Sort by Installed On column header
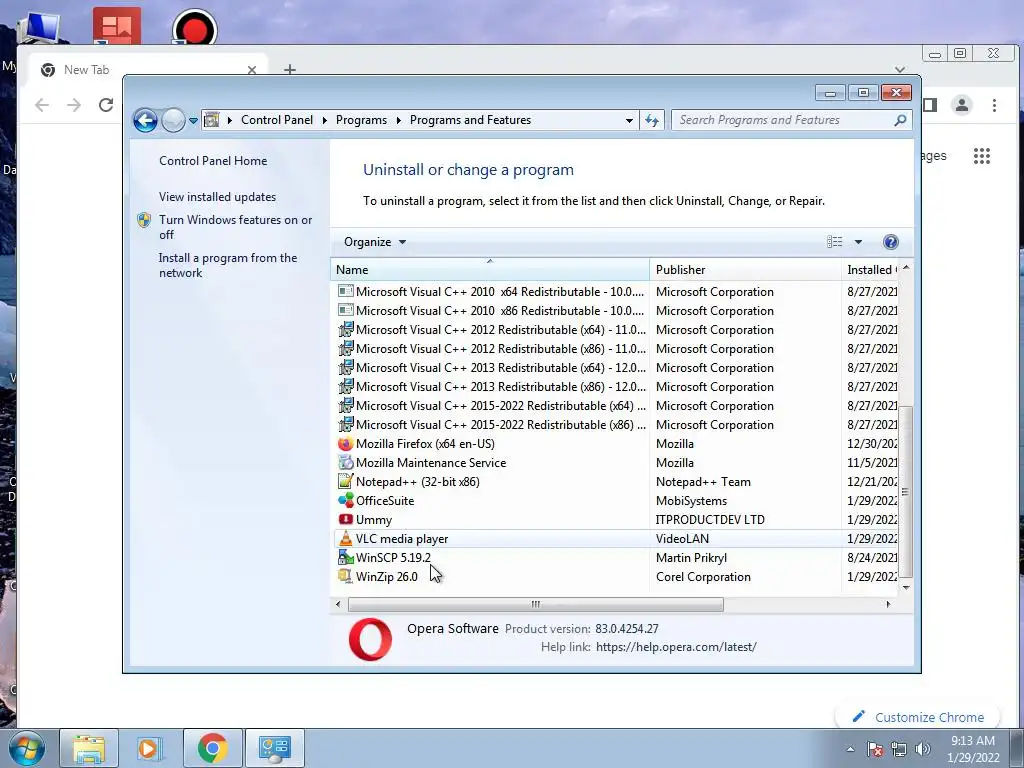Viewport: 1024px width, 768px height. 870,270
